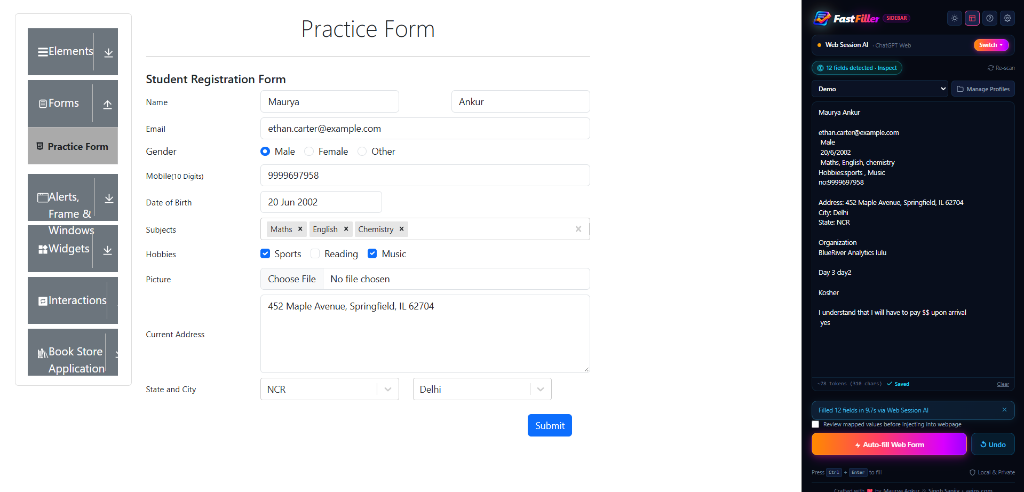Click inside the FastFiller profile text area
1024x492 pixels.
point(913,240)
